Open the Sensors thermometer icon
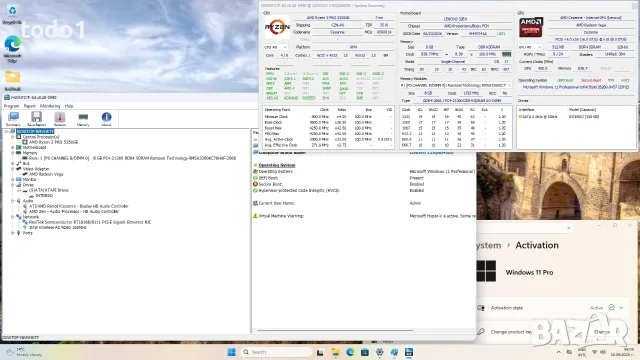 [x=60, y=119]
